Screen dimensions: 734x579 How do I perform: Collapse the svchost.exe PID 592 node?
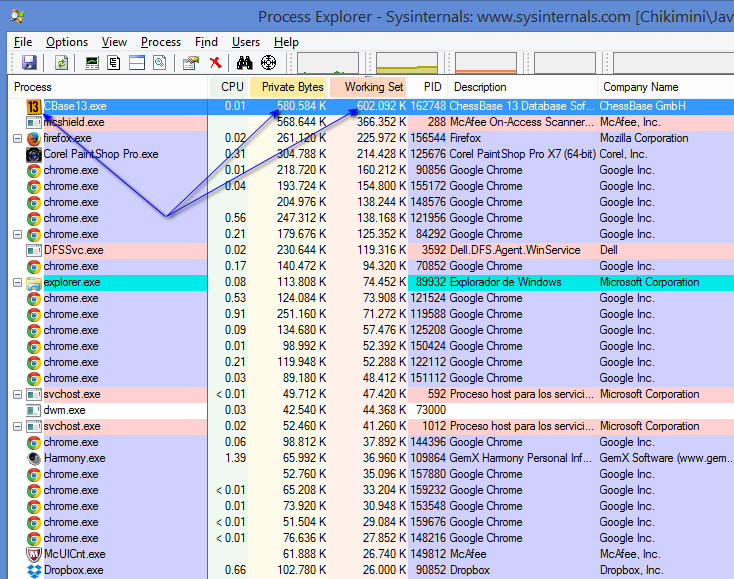[17, 395]
